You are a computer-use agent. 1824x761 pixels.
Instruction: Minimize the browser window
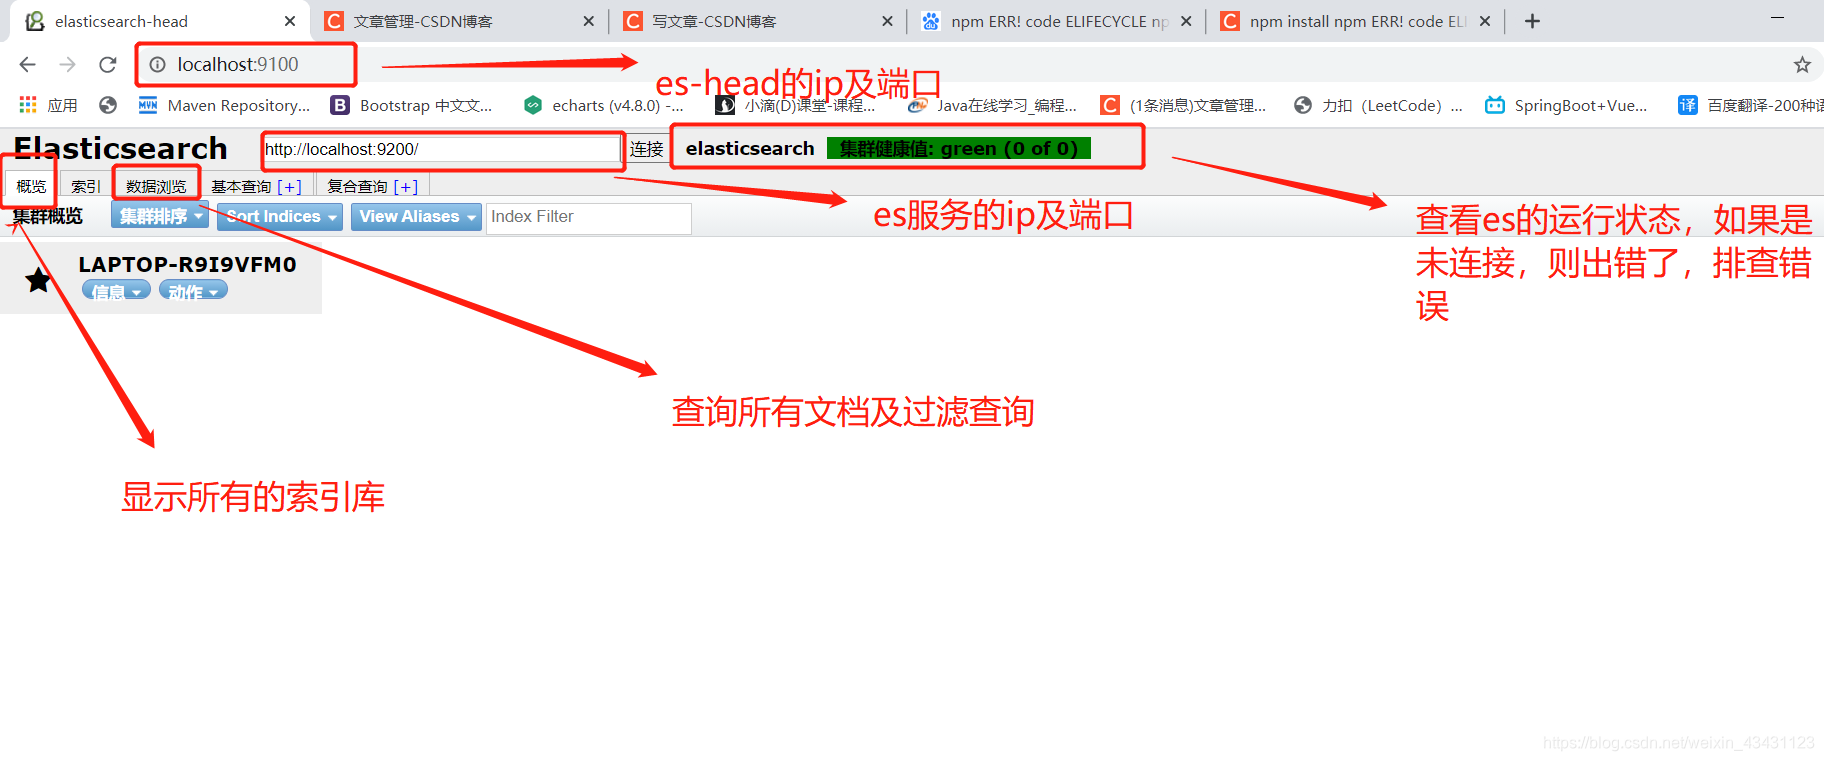1777,18
